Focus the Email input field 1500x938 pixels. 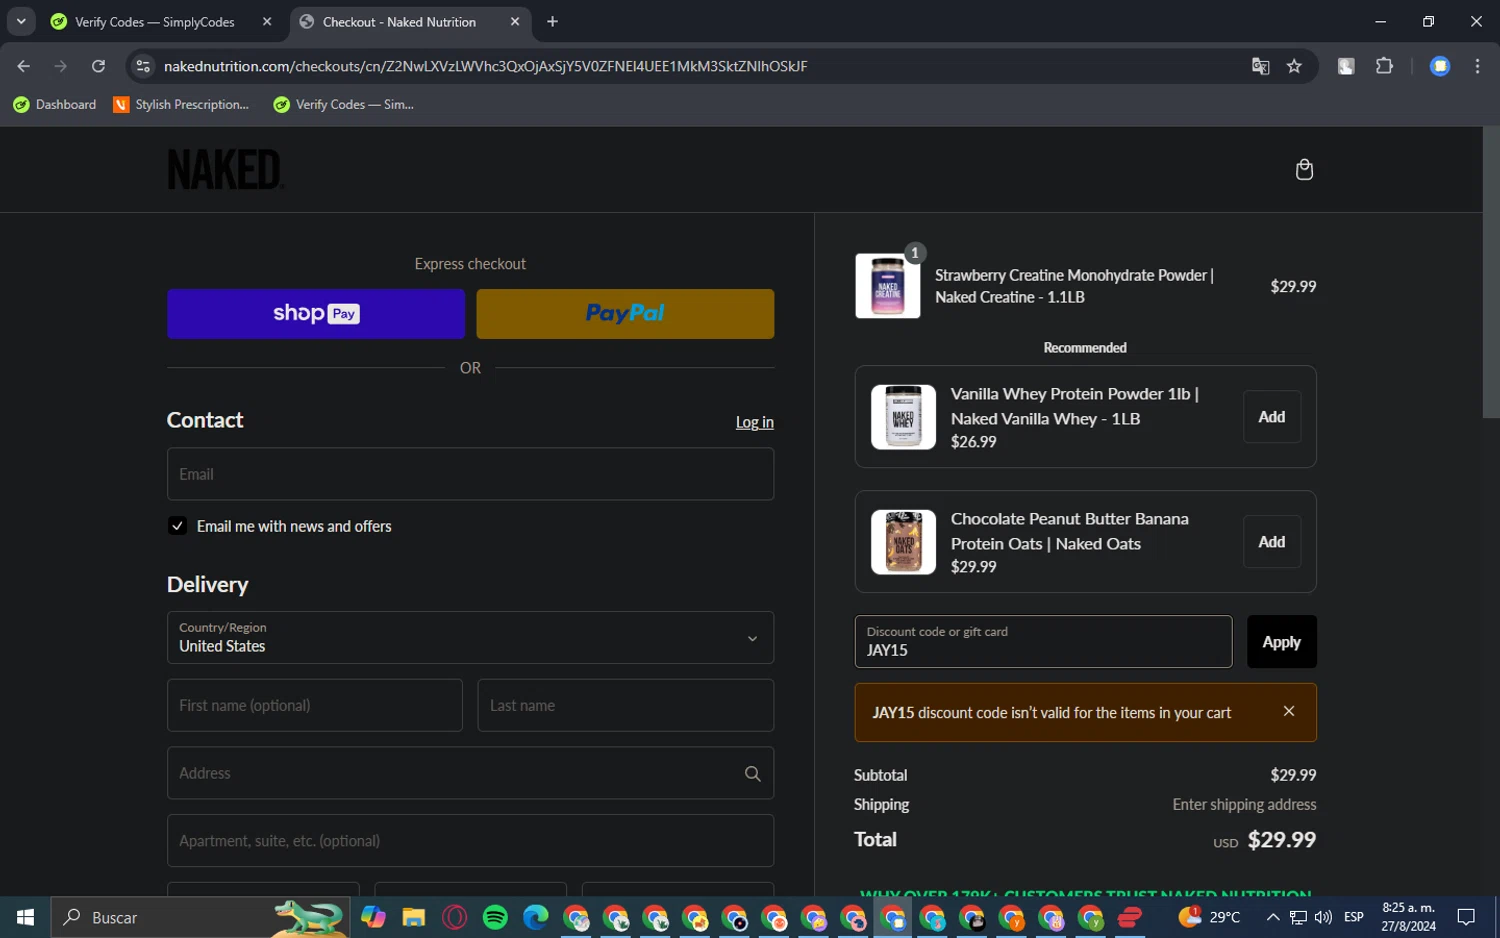click(470, 474)
